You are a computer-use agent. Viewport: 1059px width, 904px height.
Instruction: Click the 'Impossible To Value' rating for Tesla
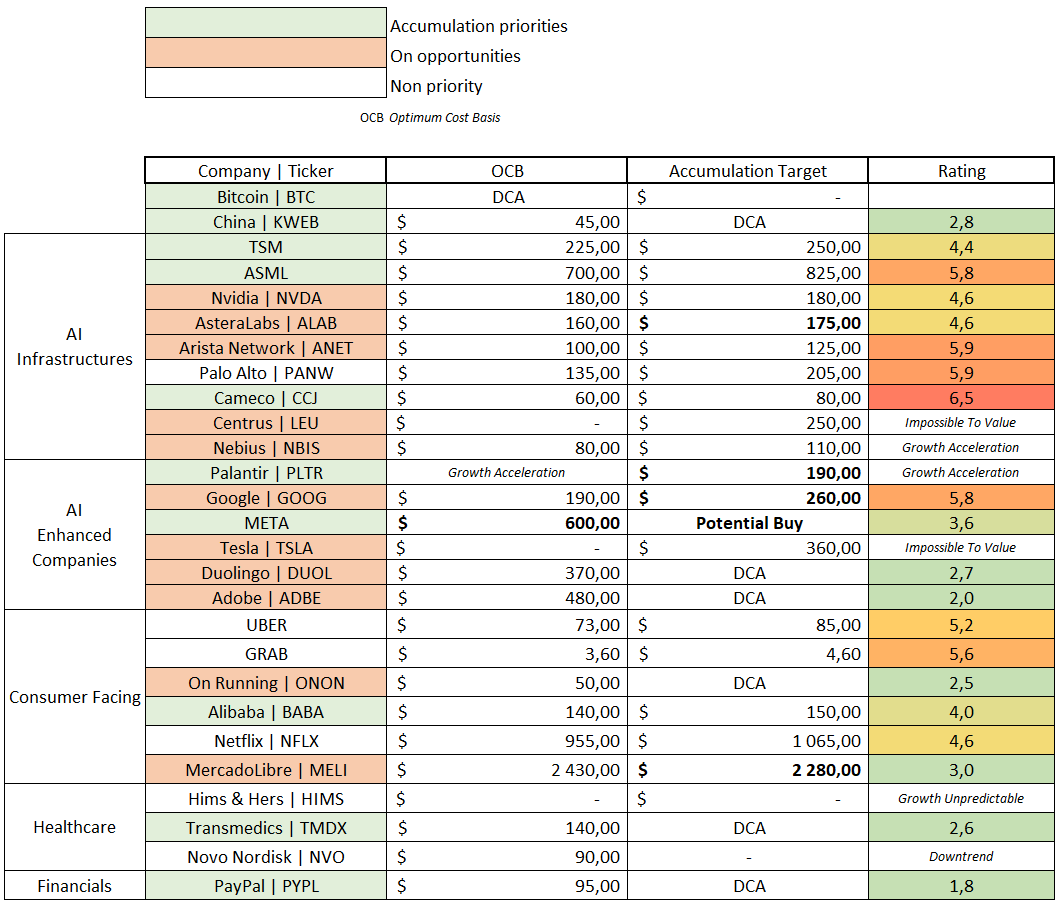pyautogui.click(x=961, y=547)
